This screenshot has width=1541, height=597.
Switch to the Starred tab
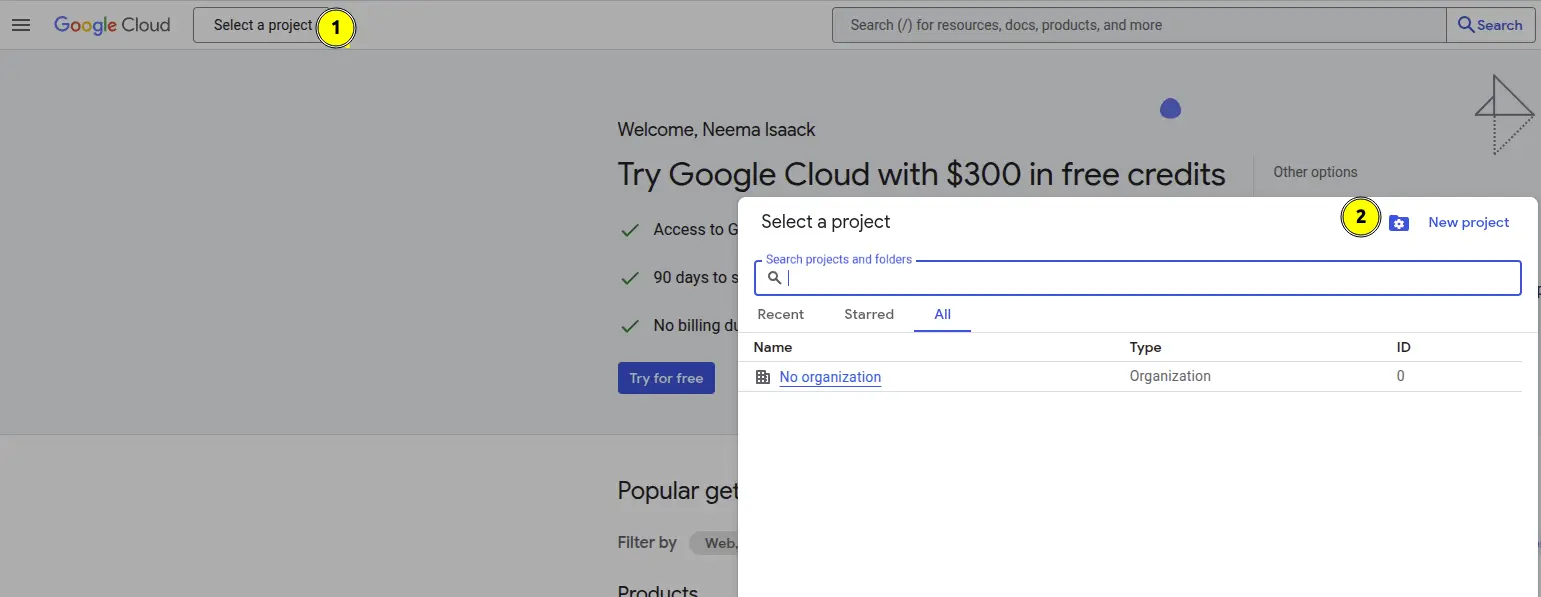(x=868, y=314)
